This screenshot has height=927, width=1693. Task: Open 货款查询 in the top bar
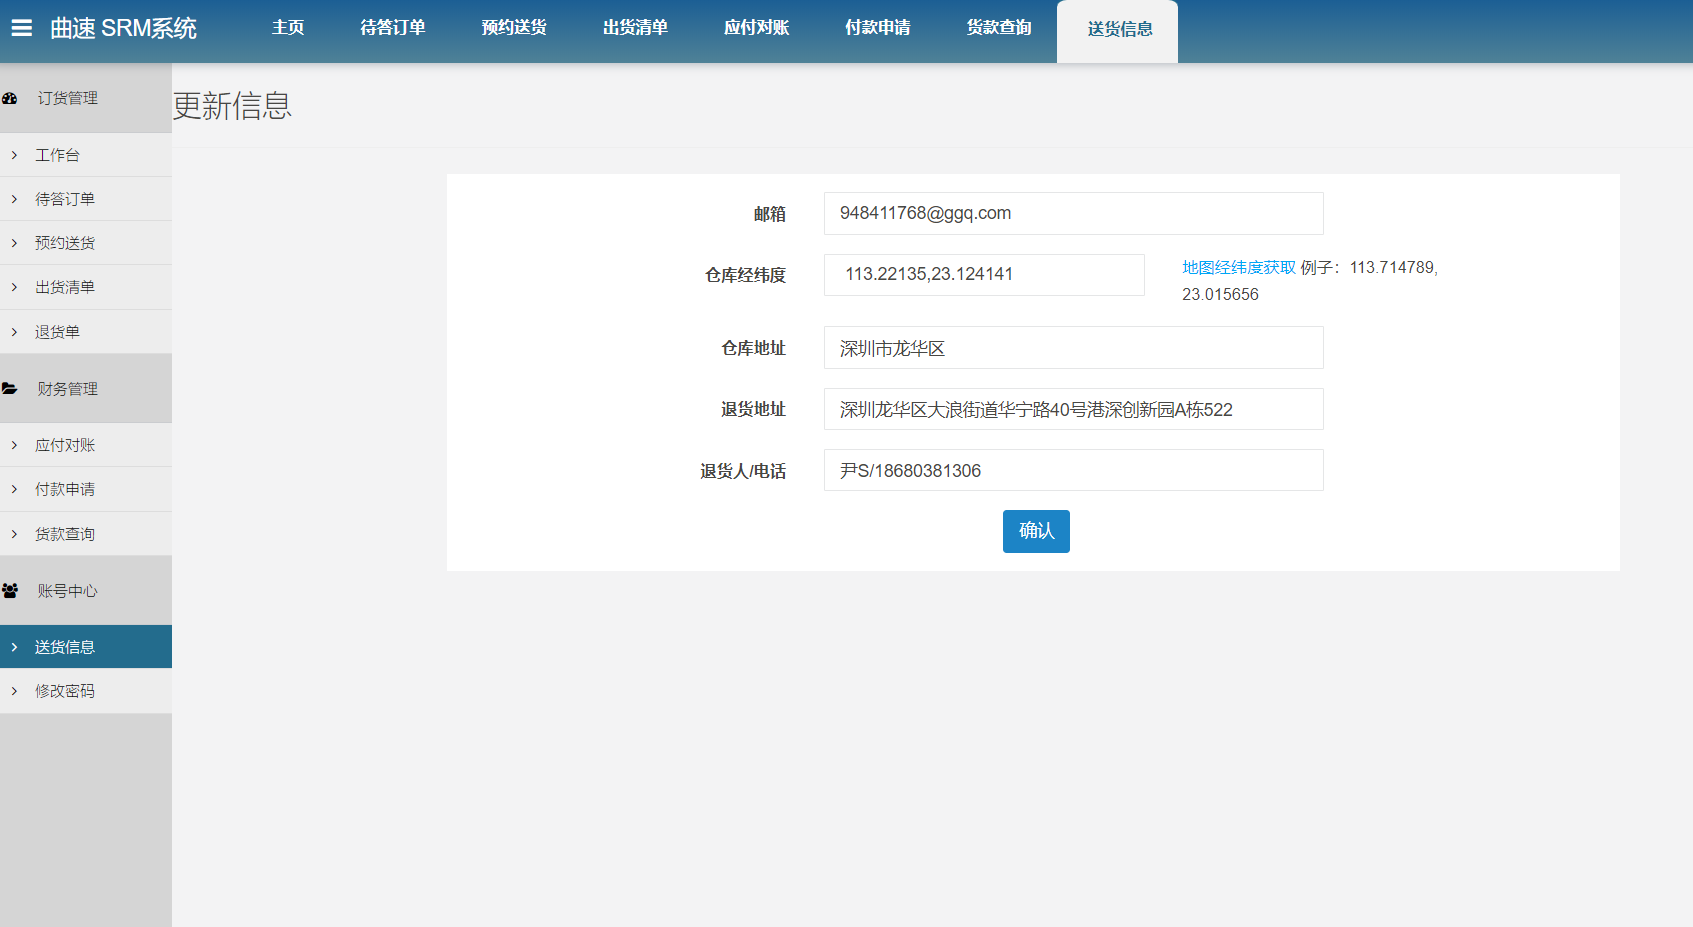(x=999, y=28)
